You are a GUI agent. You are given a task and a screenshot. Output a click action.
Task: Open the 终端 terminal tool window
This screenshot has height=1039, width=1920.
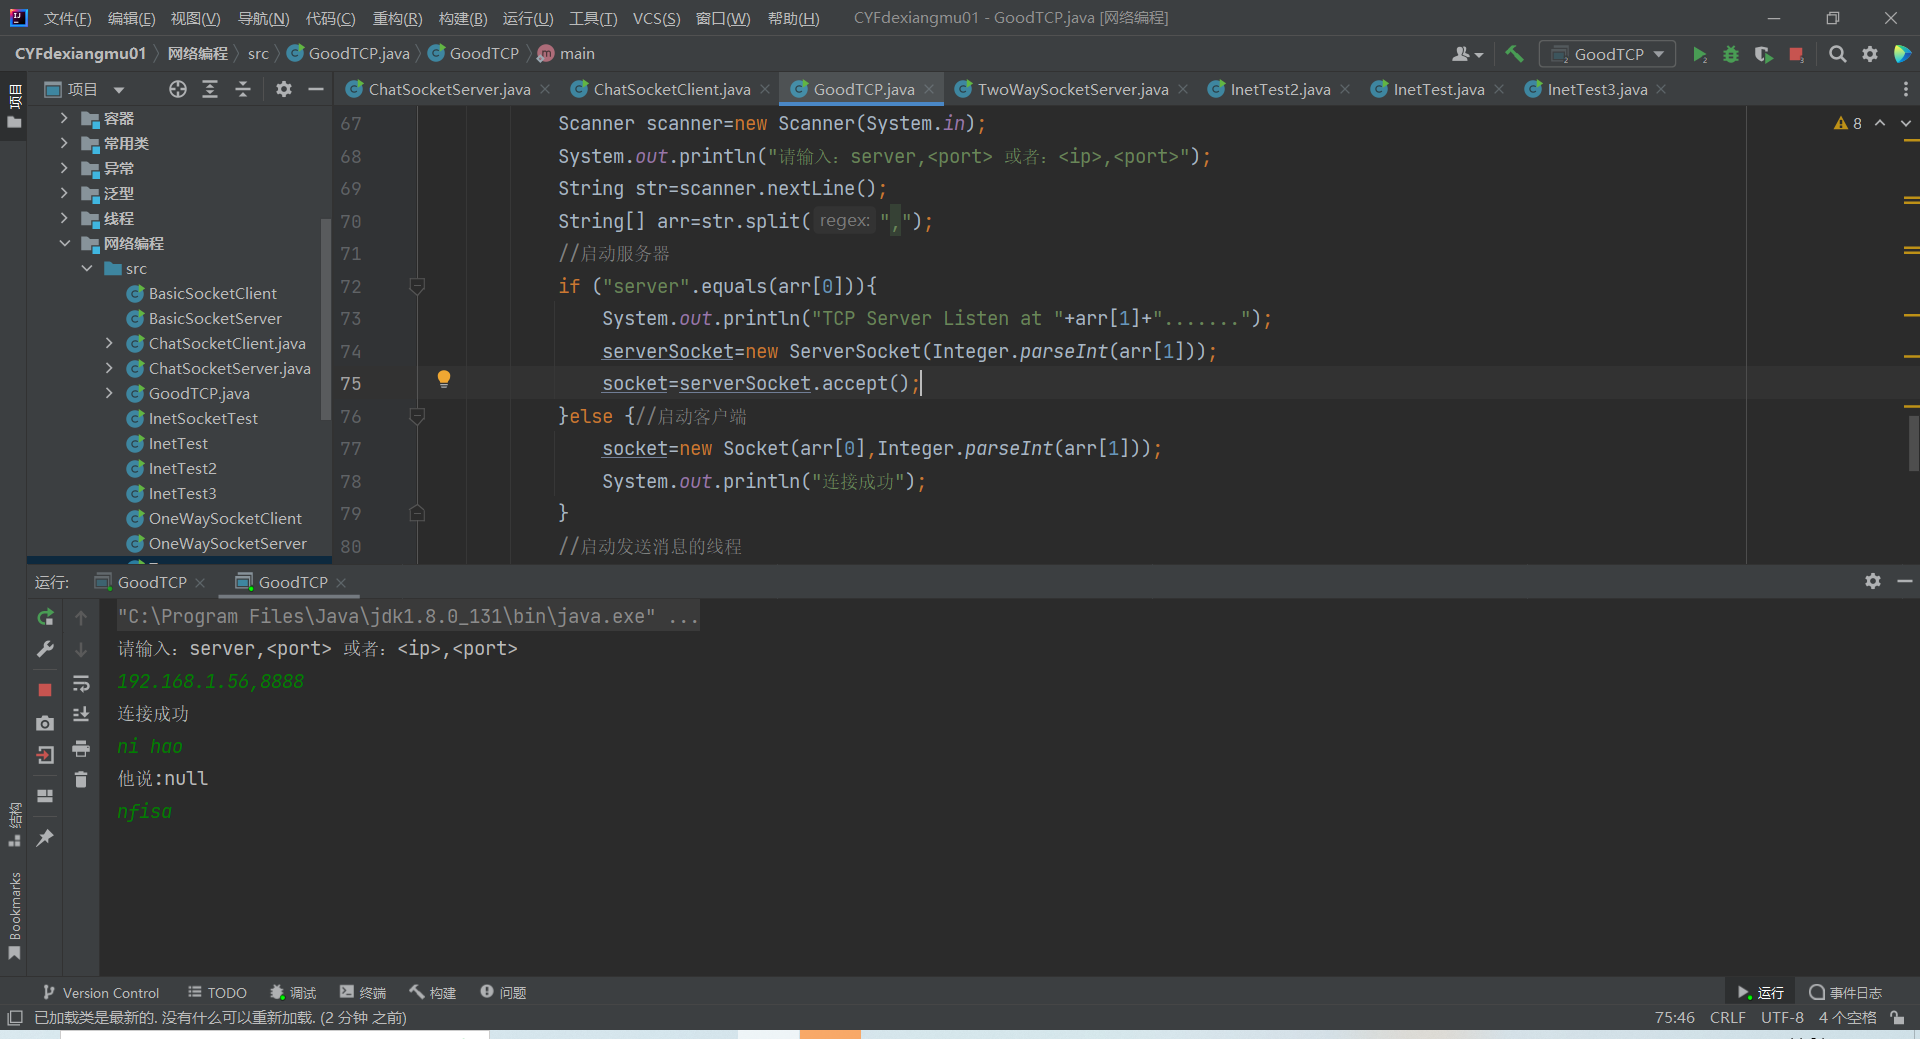(x=362, y=992)
